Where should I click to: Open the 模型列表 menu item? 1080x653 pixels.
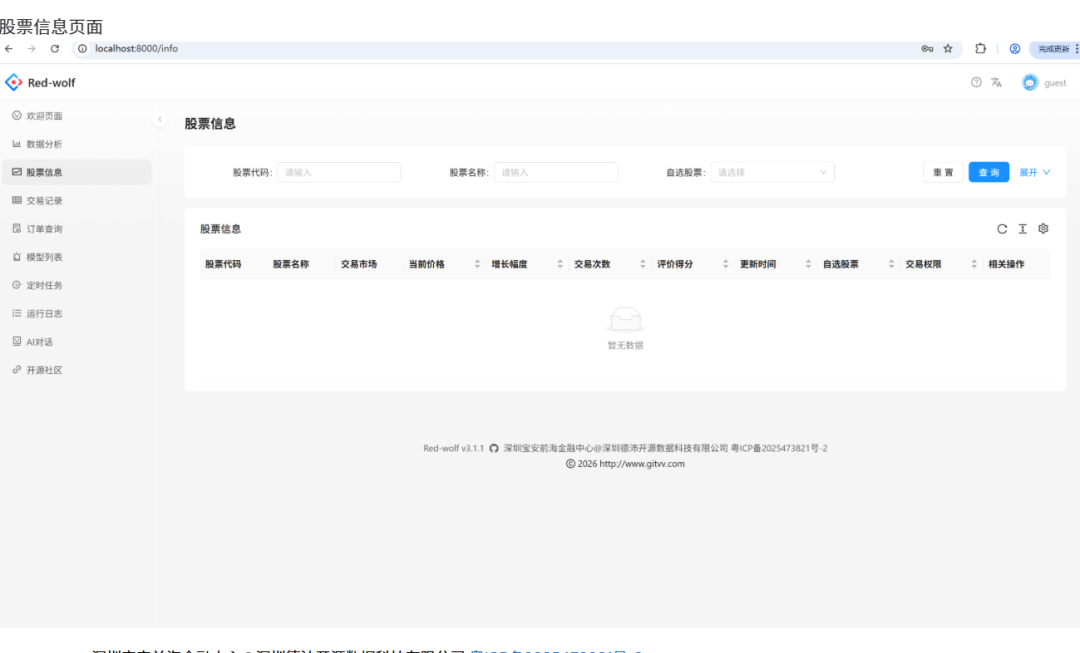77,257
